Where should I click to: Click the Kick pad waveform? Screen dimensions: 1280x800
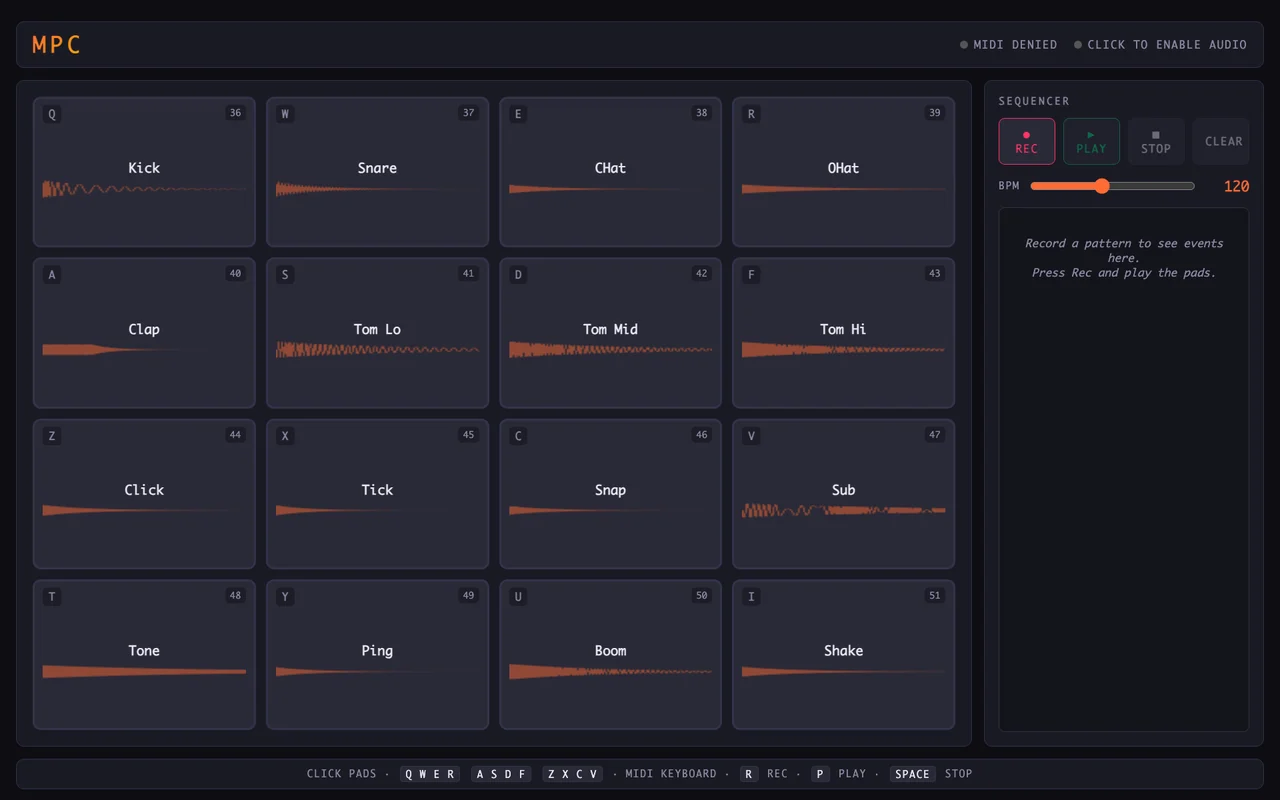click(144, 189)
